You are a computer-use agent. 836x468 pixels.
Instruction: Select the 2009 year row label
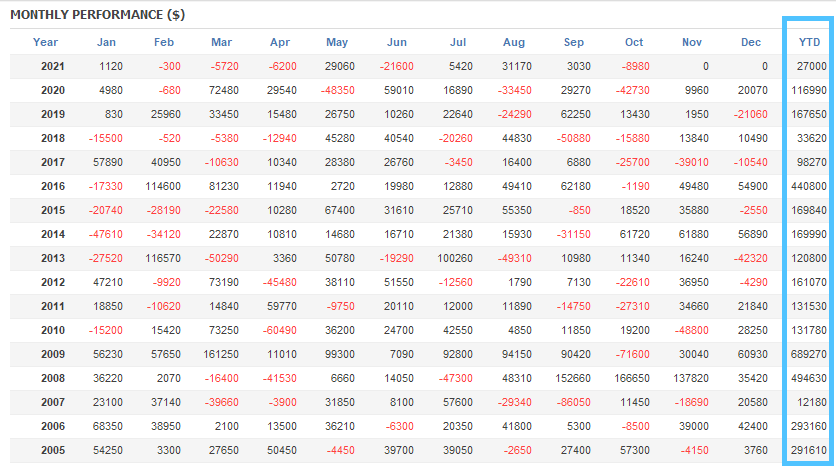(x=53, y=354)
